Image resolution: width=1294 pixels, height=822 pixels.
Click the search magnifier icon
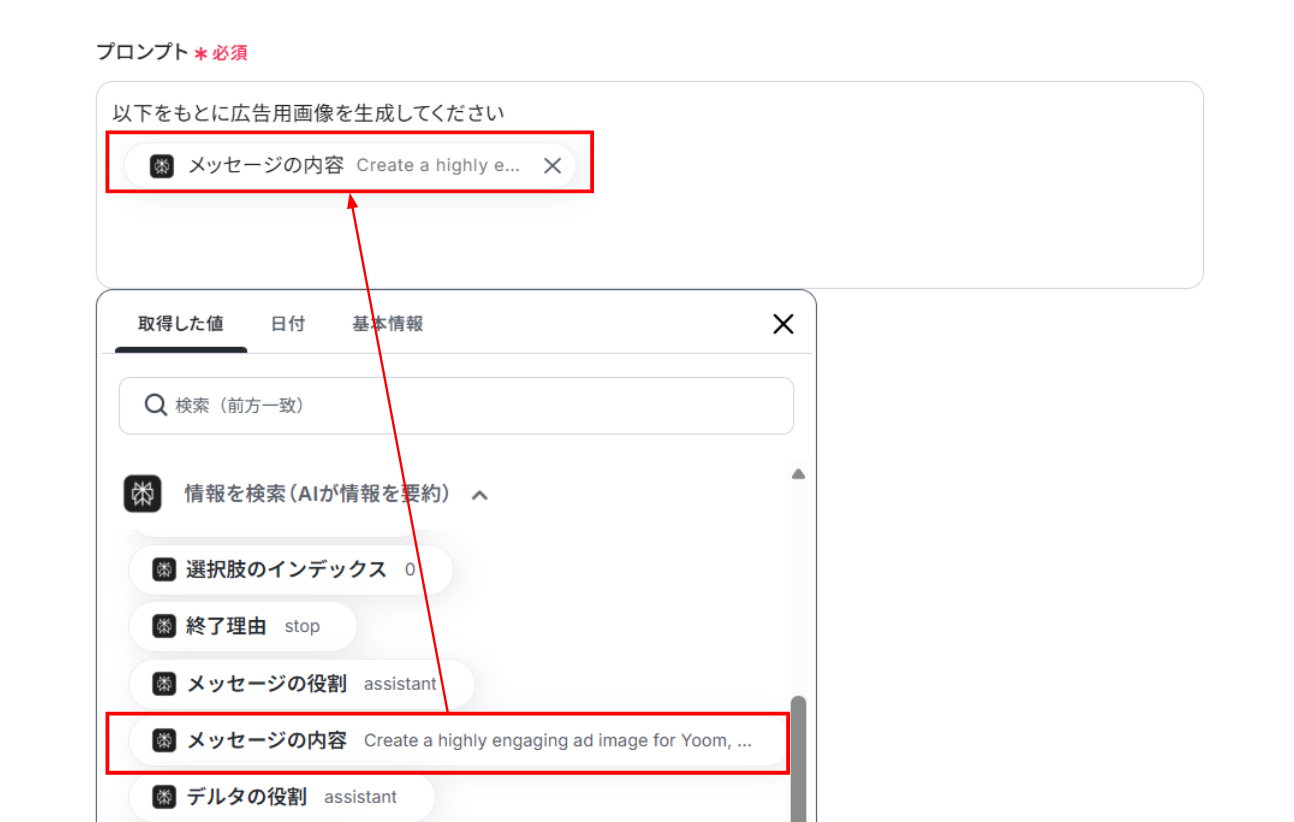[155, 405]
